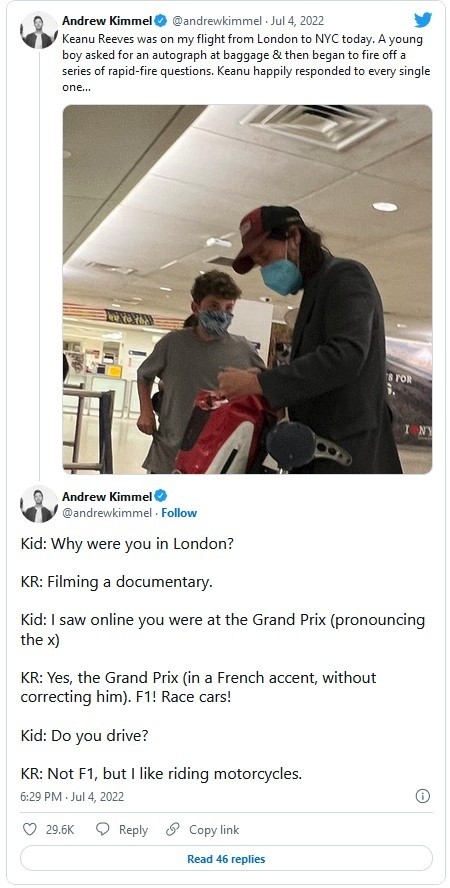The height and width of the screenshot is (888, 450).
Task: Click the top verified badge checkmark
Action: click(161, 21)
